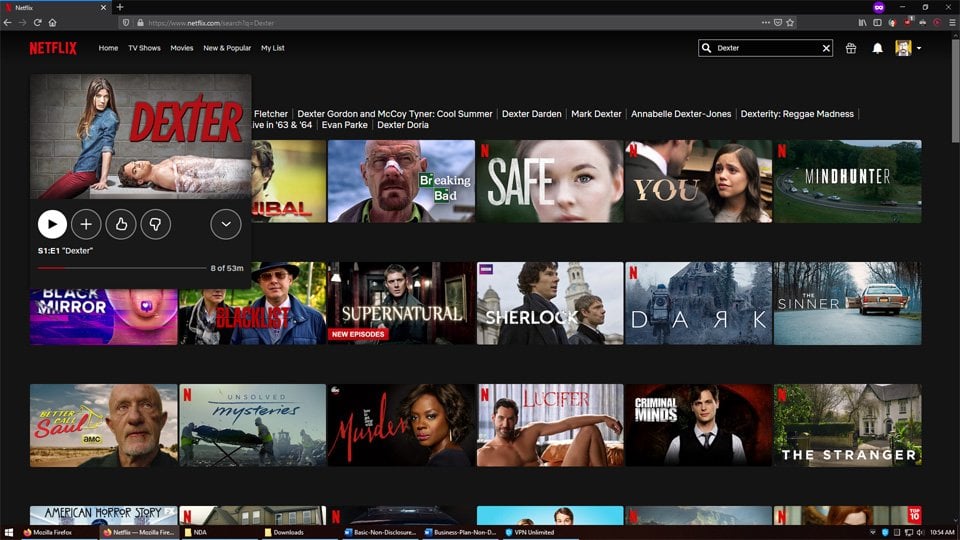This screenshot has height=540, width=960.
Task: Open the Breaking Bad thumbnail
Action: coord(401,181)
